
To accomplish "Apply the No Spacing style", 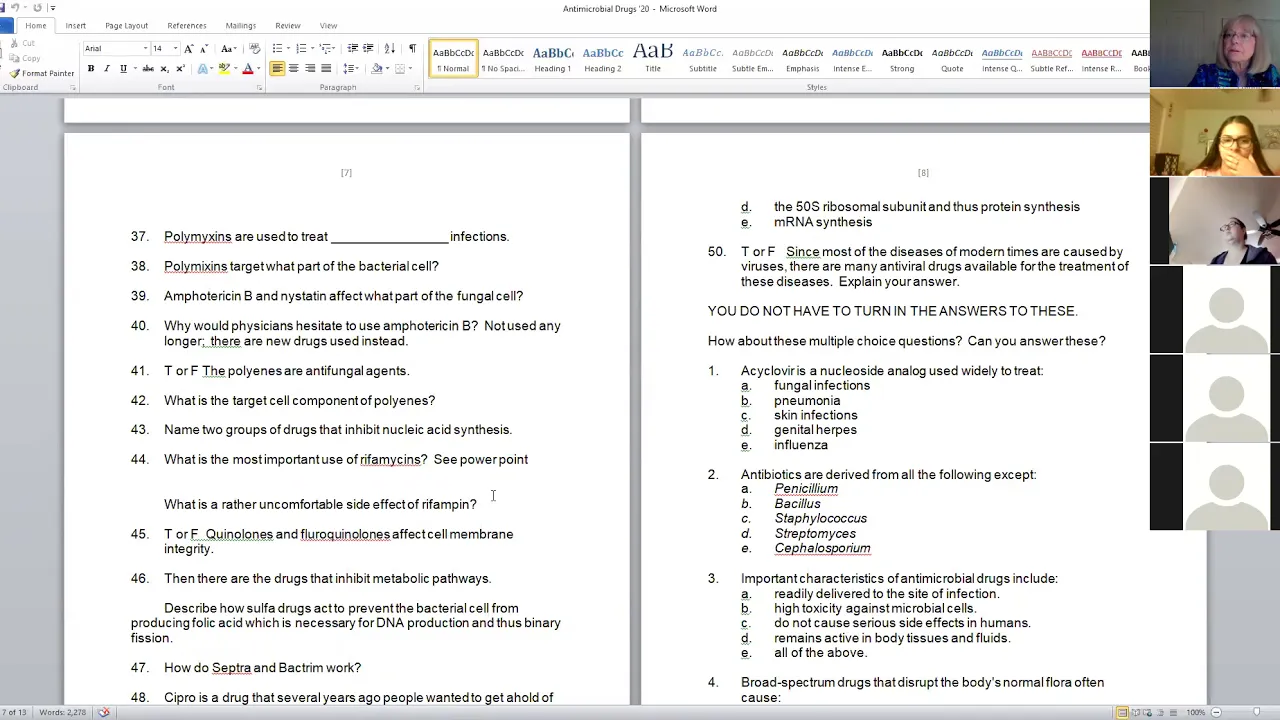I will point(503,58).
